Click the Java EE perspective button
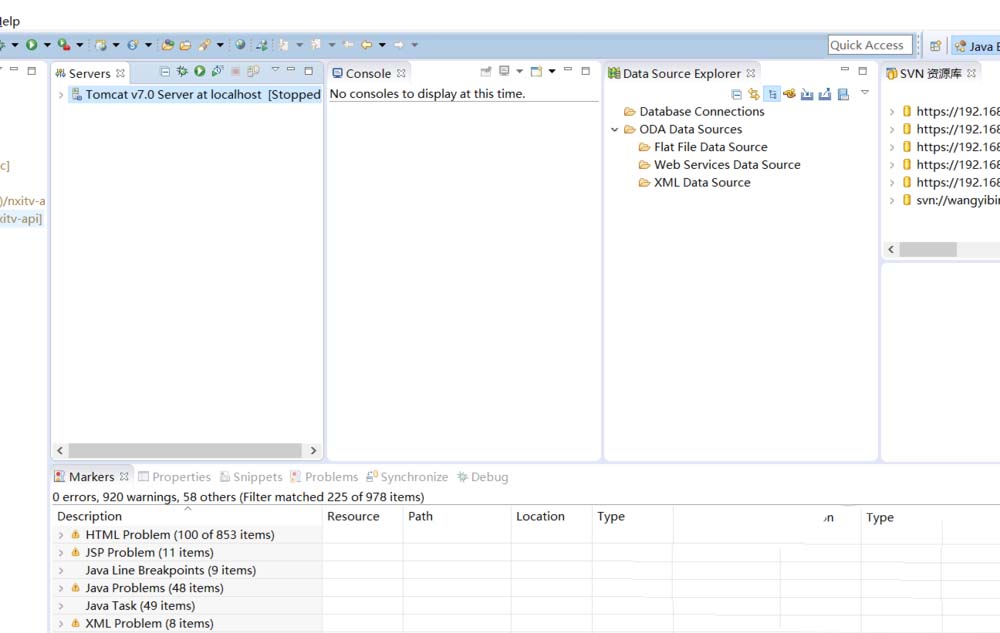Image resolution: width=1000 pixels, height=633 pixels. coord(976,46)
